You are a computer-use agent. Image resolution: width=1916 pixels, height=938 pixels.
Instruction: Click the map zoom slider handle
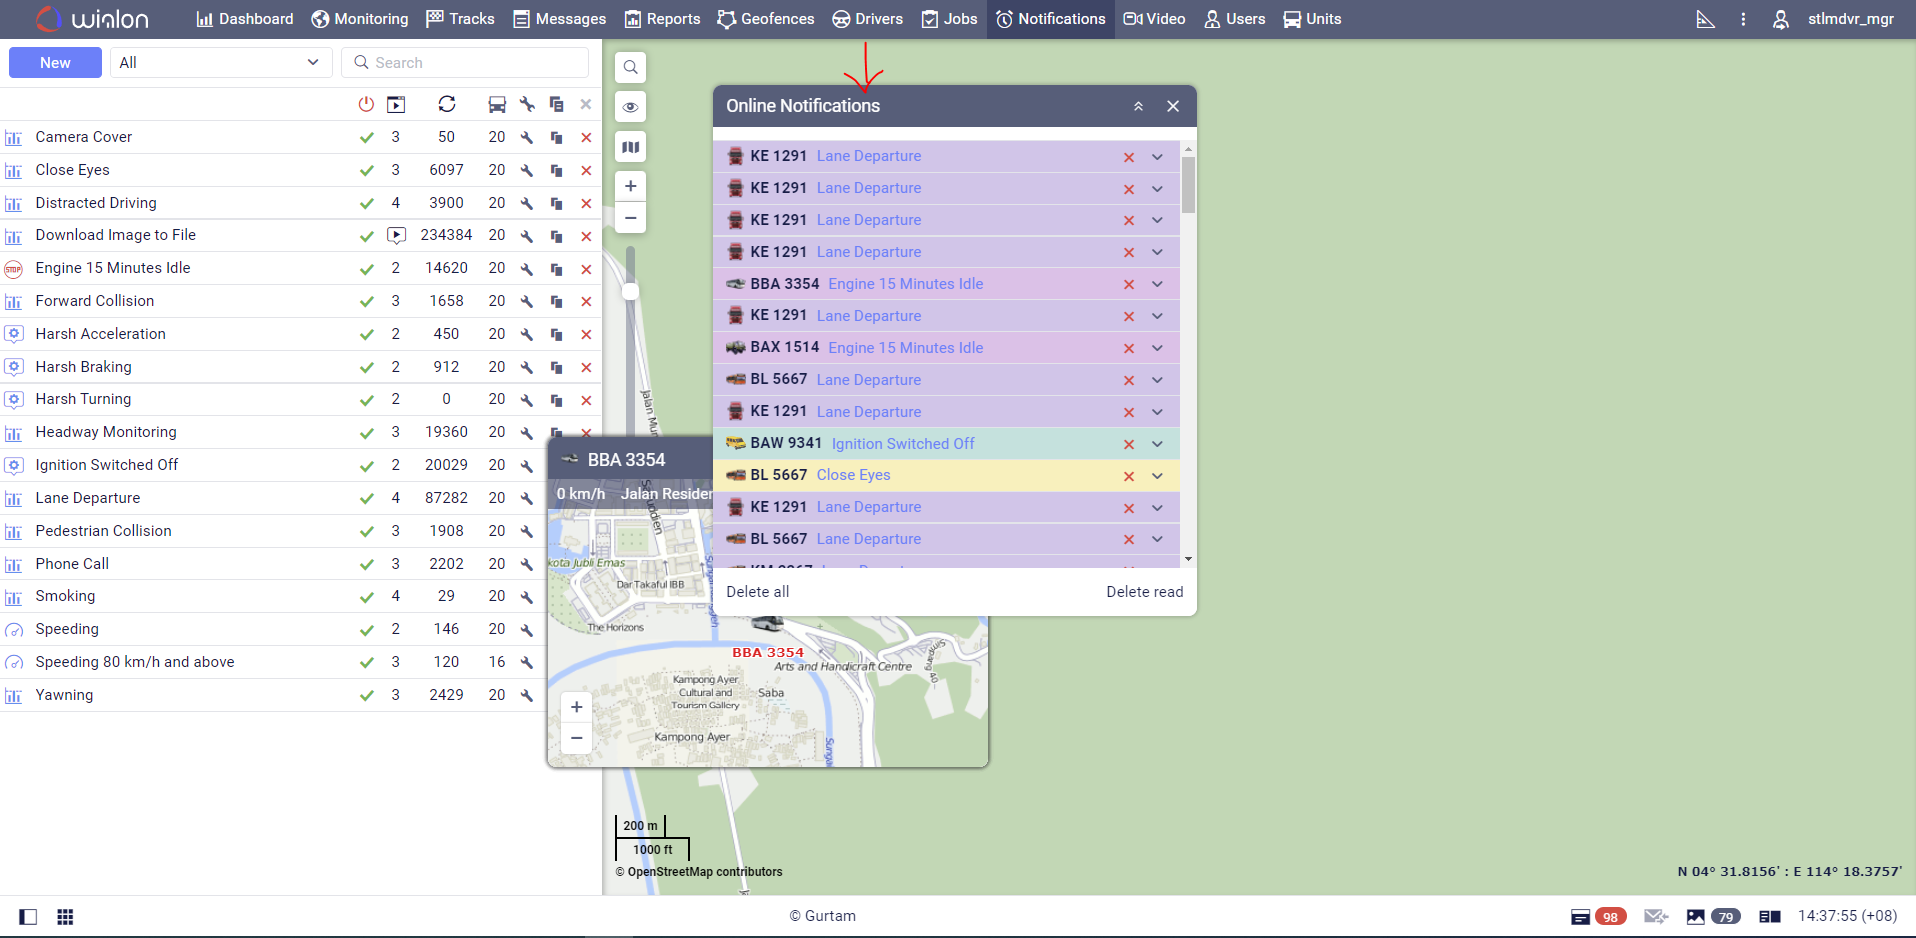click(x=630, y=291)
